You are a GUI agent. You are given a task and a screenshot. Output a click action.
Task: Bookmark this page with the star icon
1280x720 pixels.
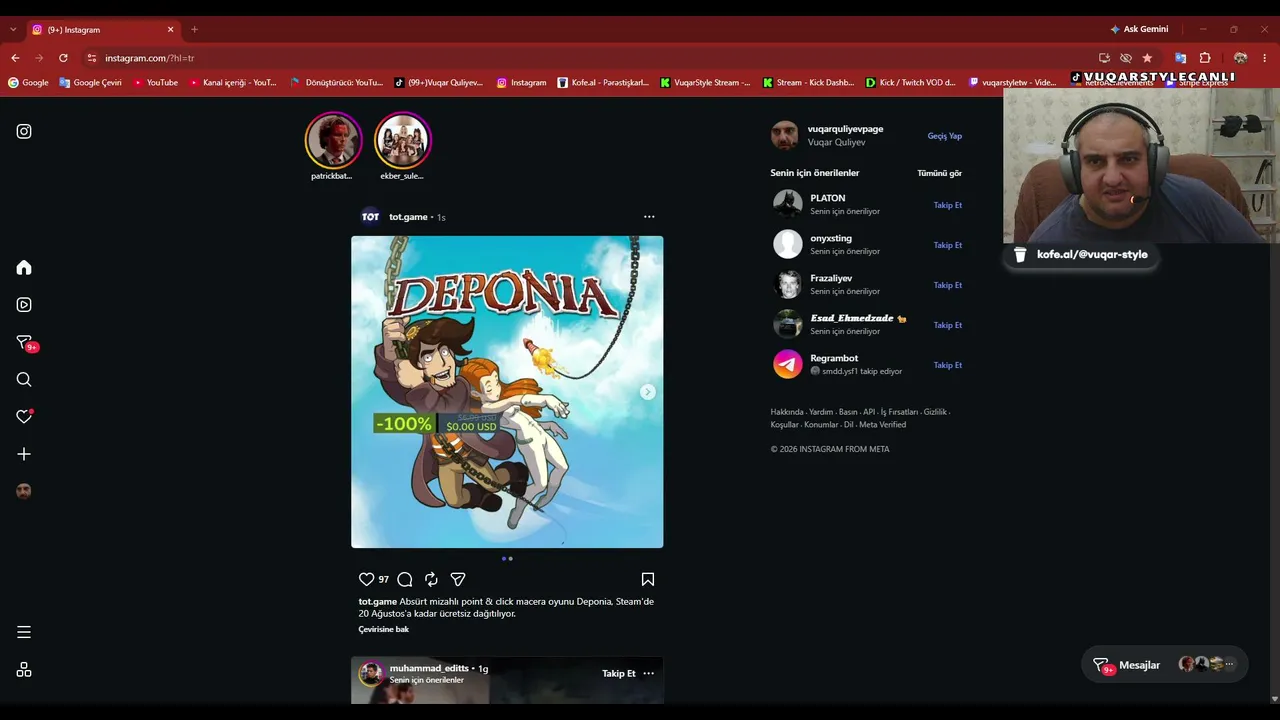tap(1147, 58)
